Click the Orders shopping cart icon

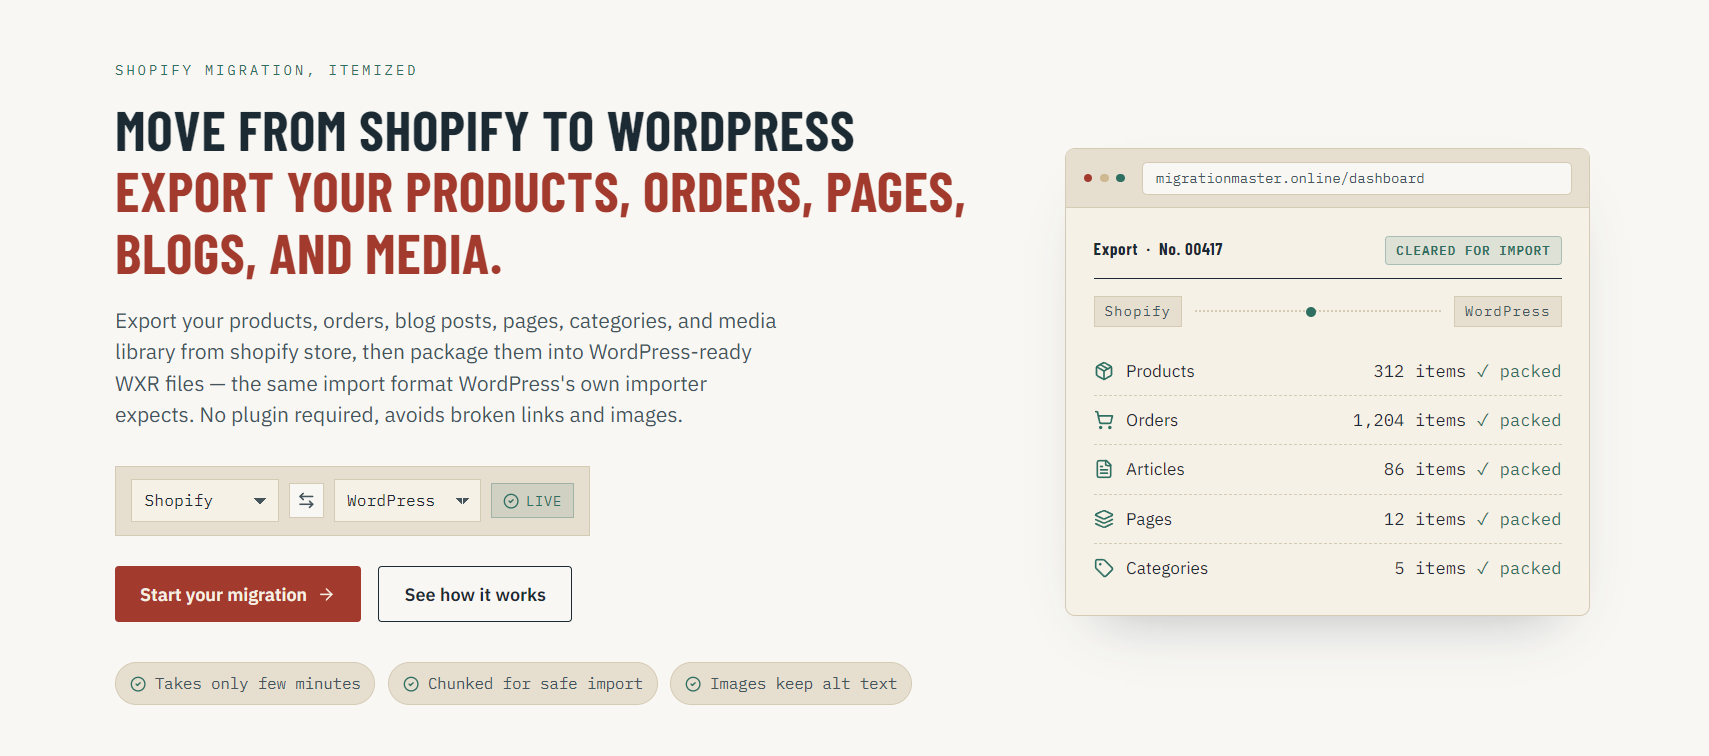pos(1104,420)
